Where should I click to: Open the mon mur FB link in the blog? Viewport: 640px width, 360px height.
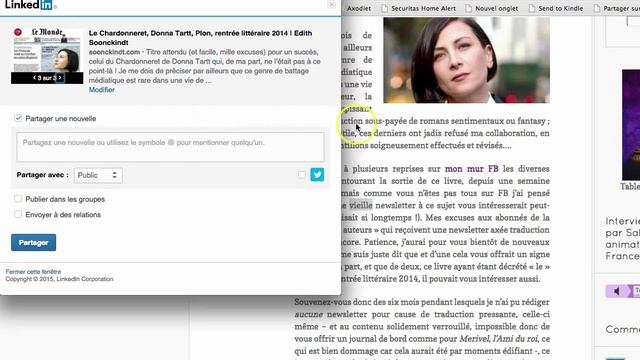[x=471, y=169]
